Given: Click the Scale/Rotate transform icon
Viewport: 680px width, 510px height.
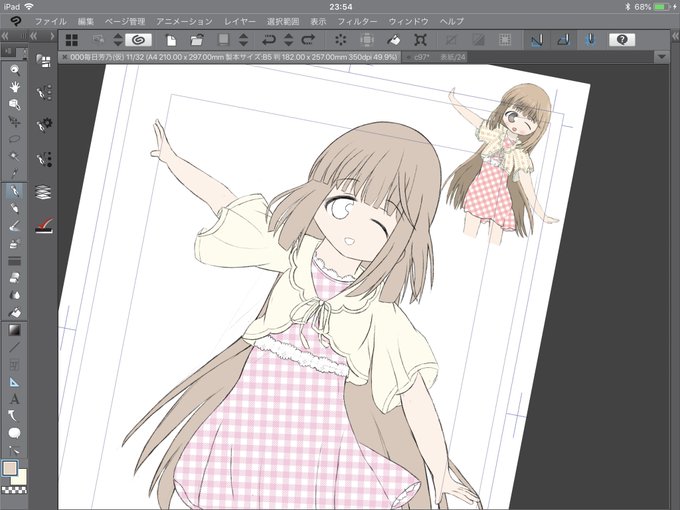Looking at the screenshot, I should pyautogui.click(x=420, y=40).
